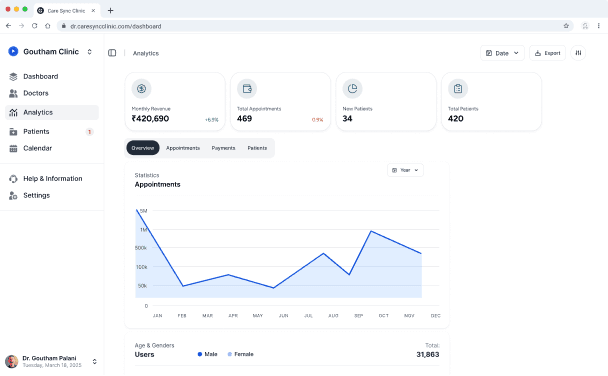
Task: Click the Female legend color dot
Action: 230,354
